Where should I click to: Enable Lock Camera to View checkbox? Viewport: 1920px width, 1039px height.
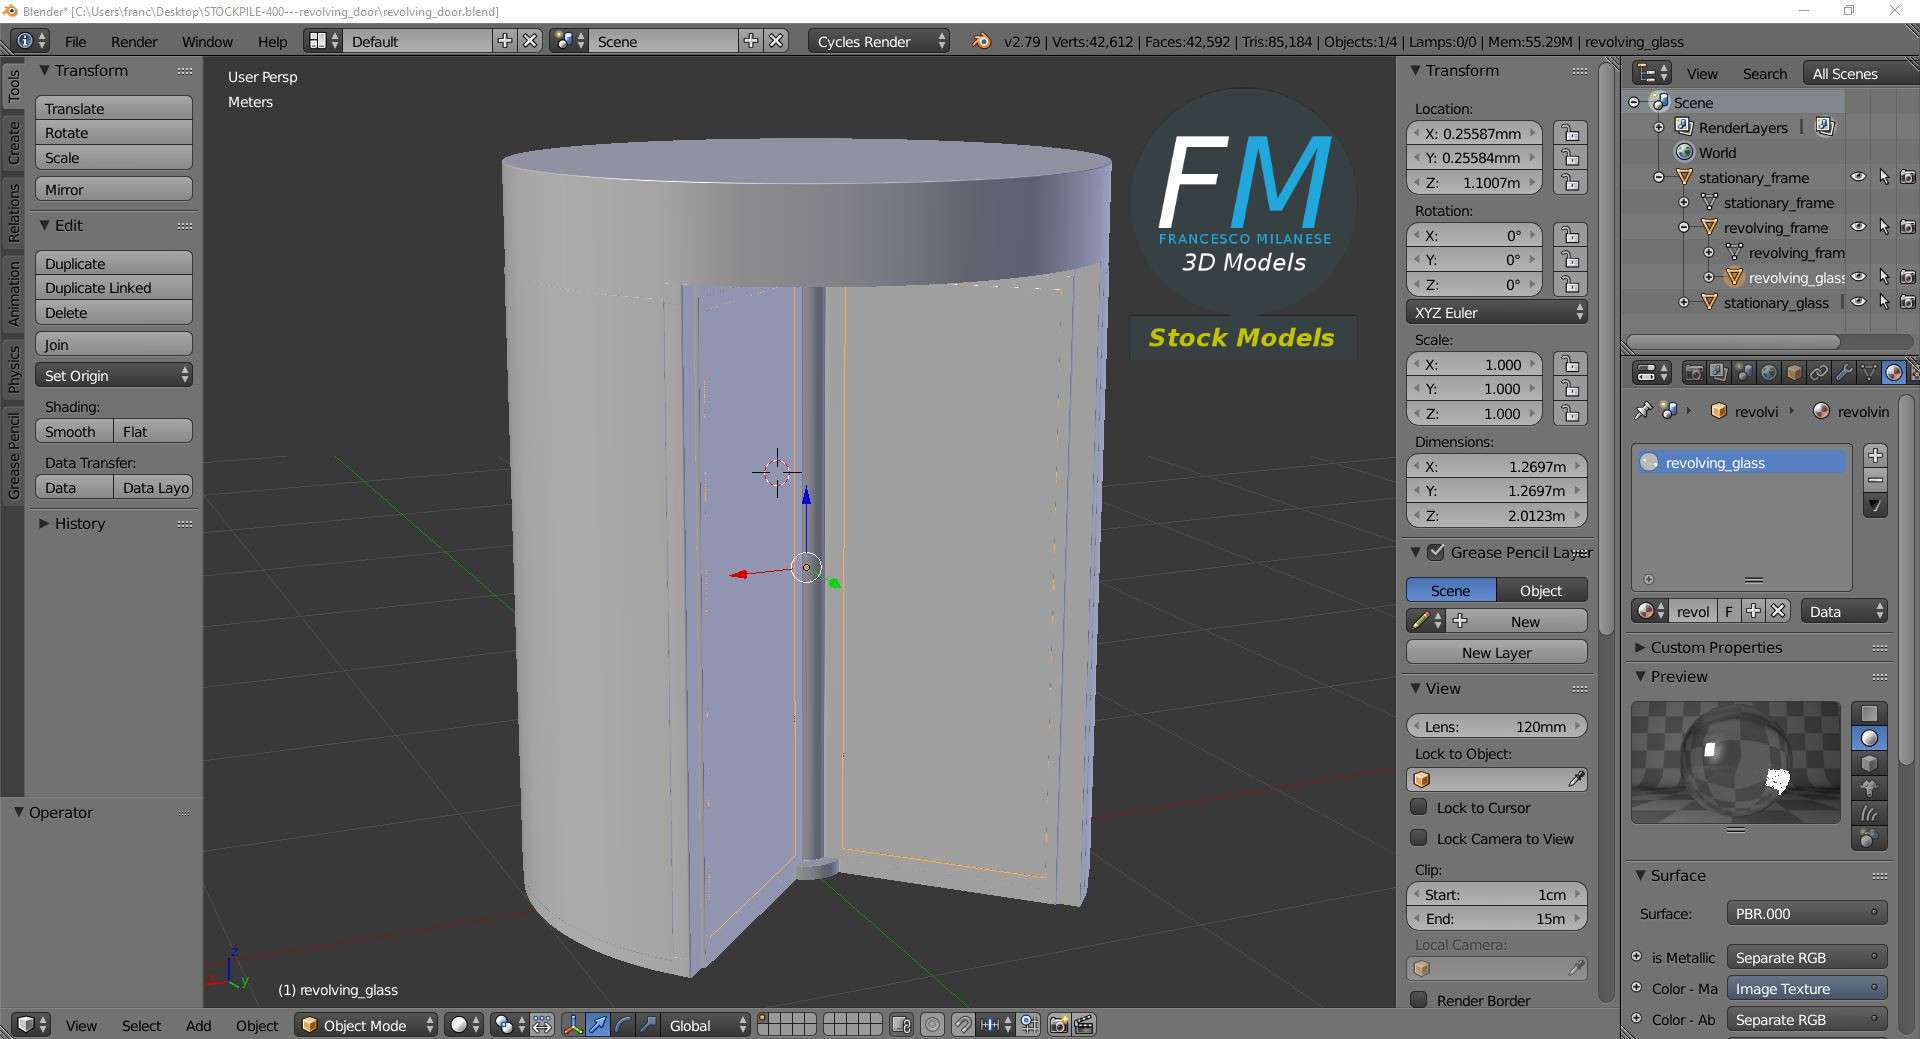1419,838
